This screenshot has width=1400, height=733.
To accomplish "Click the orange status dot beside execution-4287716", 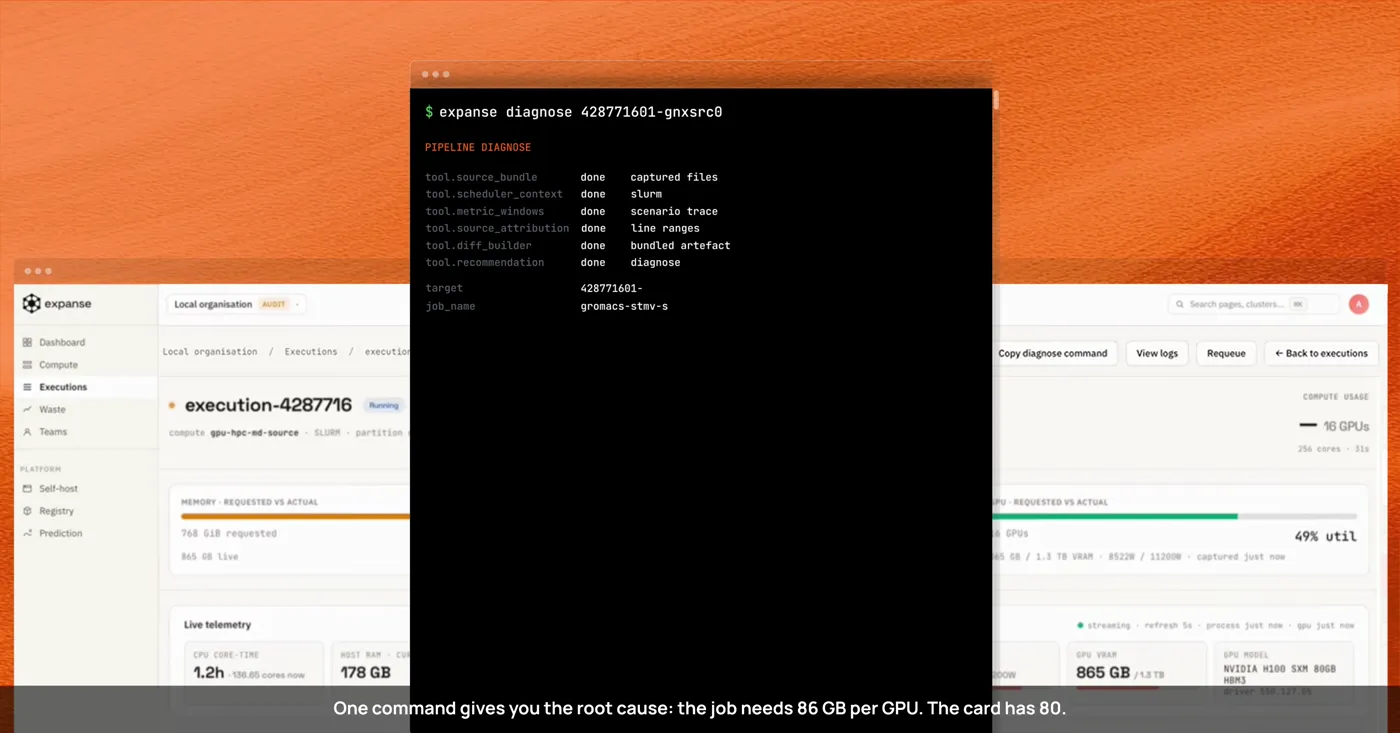I will pos(172,405).
